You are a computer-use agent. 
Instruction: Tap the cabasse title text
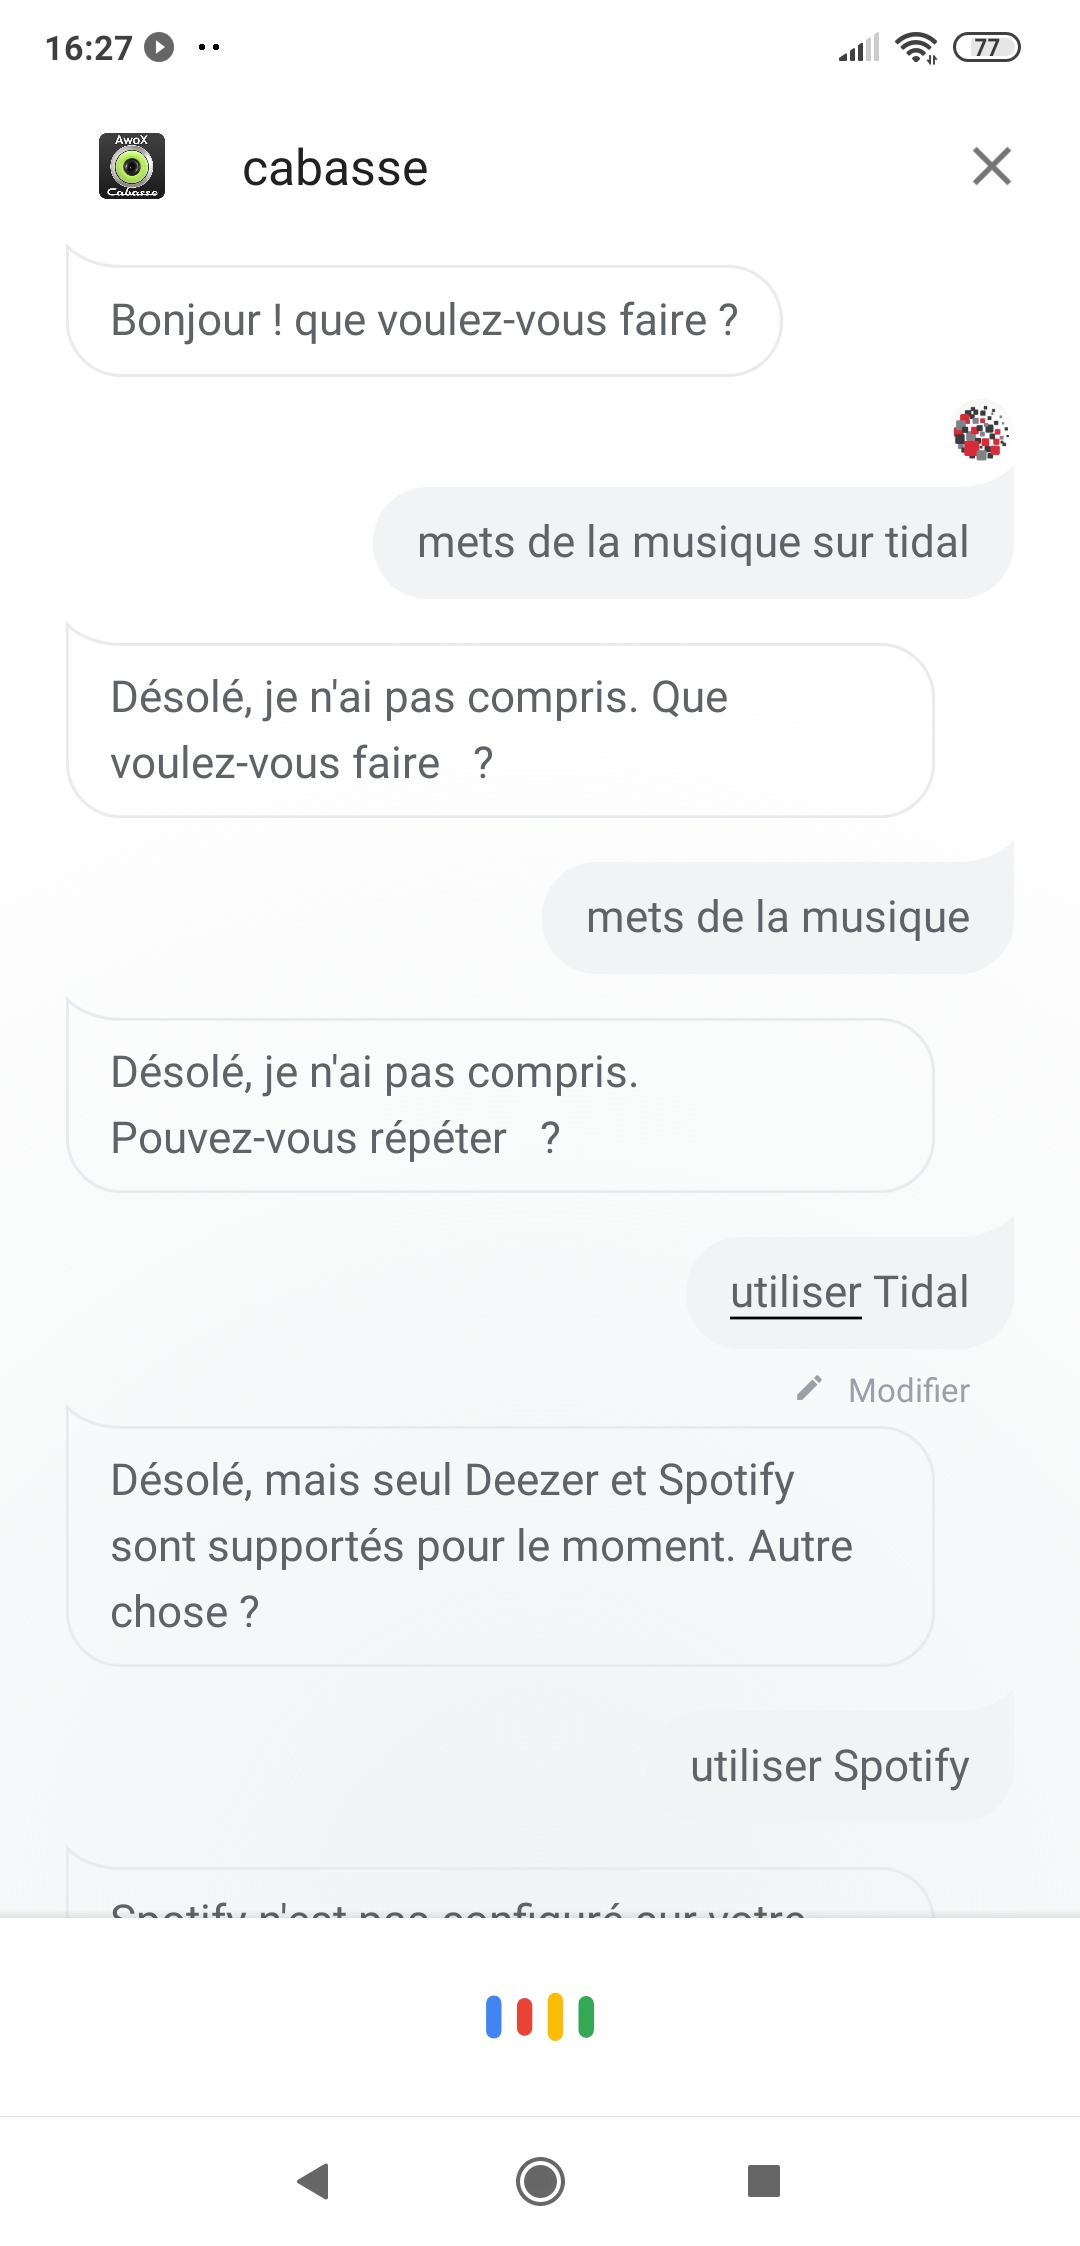click(335, 168)
